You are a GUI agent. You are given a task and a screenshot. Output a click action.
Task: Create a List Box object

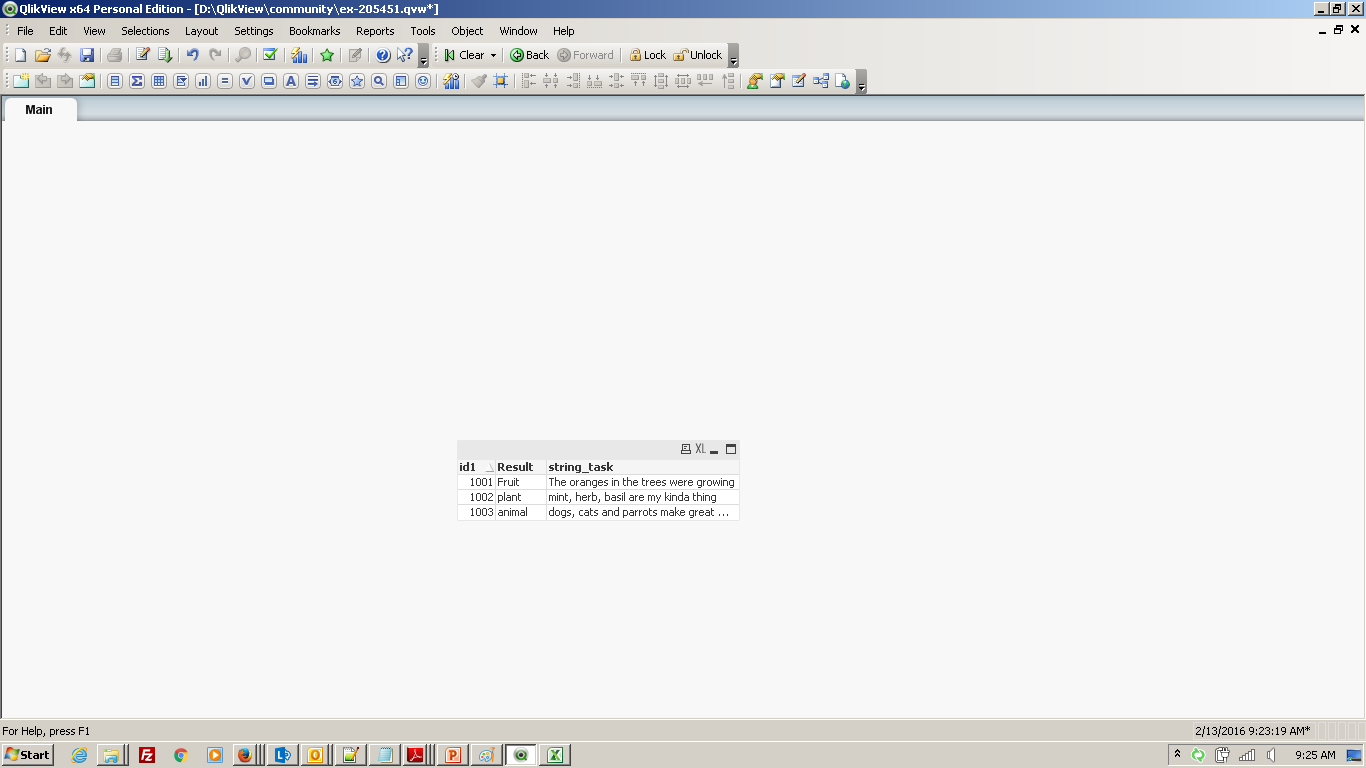[x=115, y=81]
